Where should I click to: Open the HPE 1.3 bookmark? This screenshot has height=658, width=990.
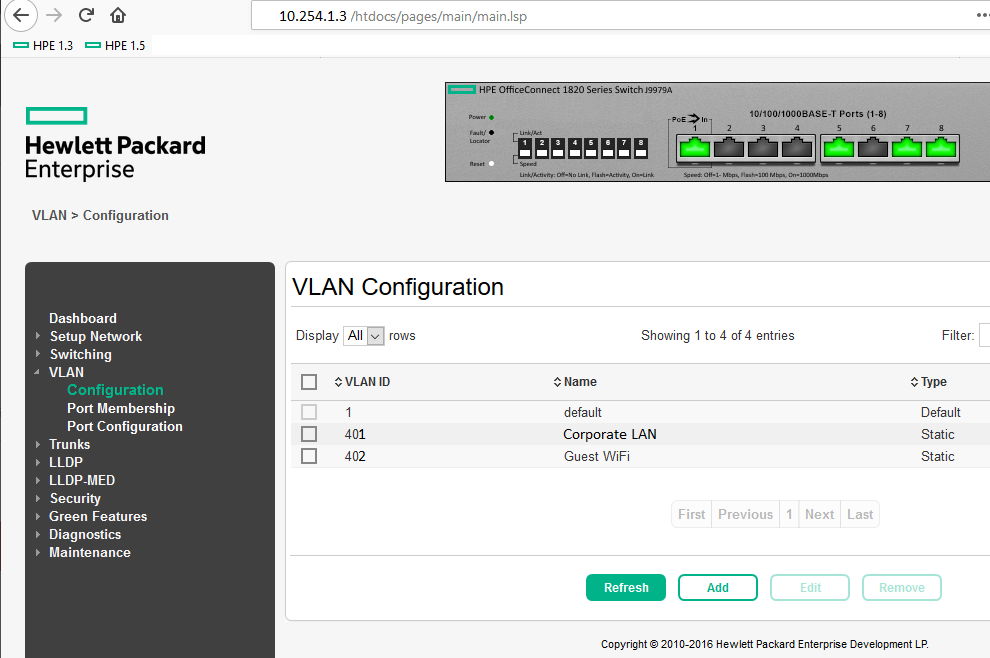(x=44, y=45)
